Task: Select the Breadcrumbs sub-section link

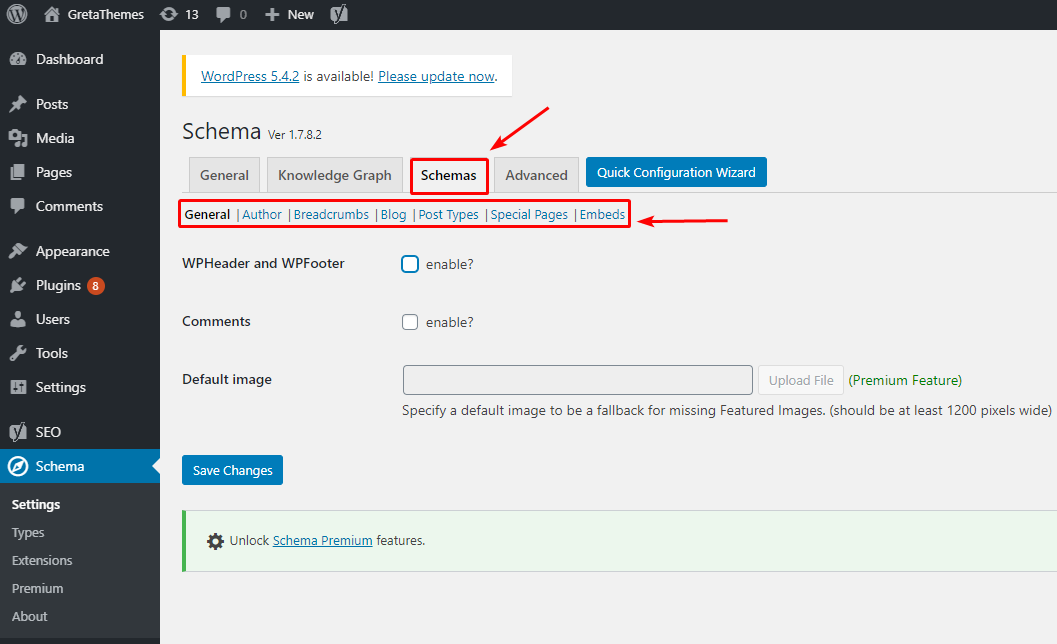Action: coord(331,214)
